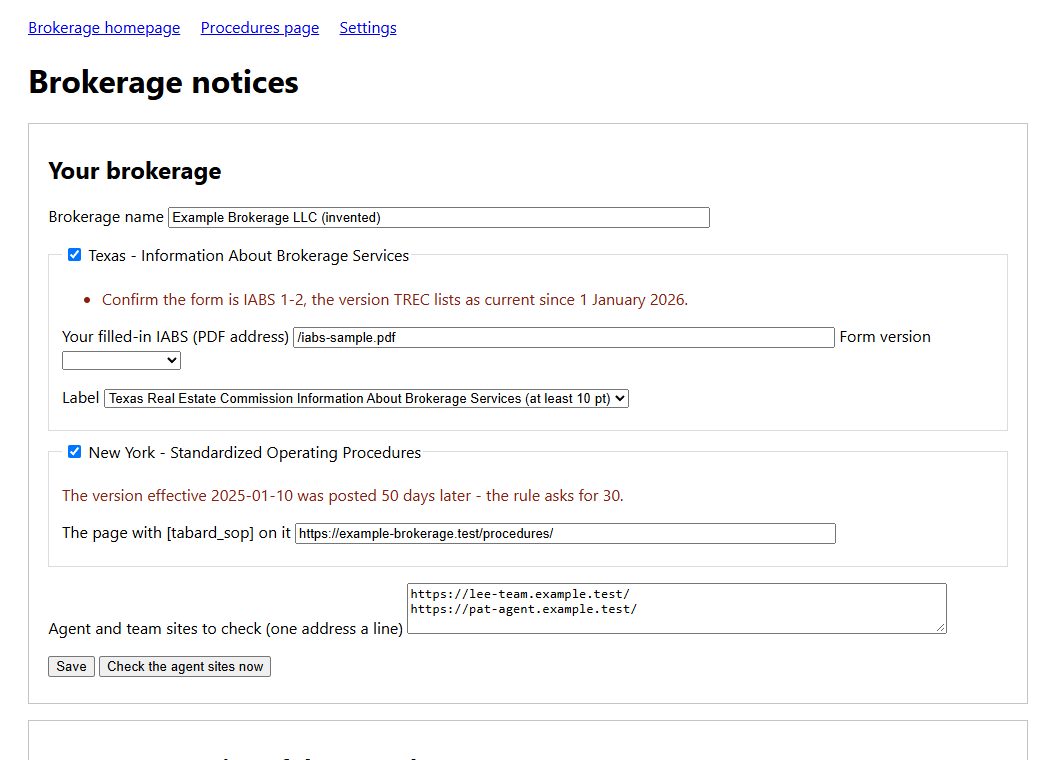Open the Settings link

click(368, 28)
